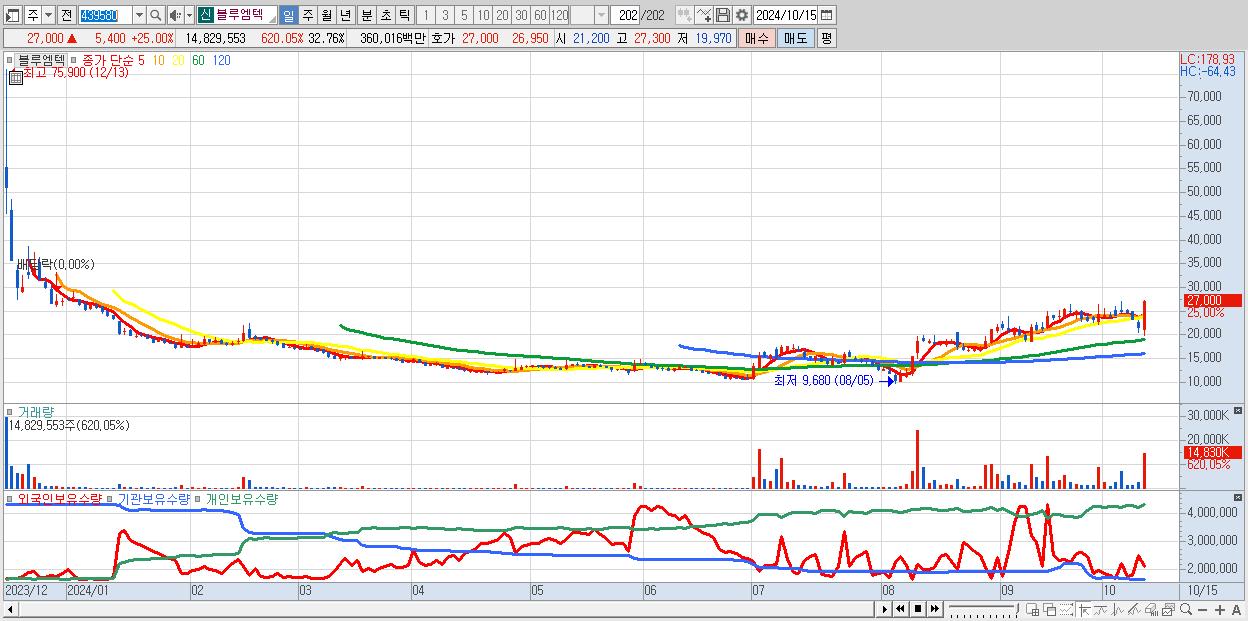Image resolution: width=1248 pixels, height=621 pixels.
Task: Click the crosshair cursor tool icon
Action: 1085,610
